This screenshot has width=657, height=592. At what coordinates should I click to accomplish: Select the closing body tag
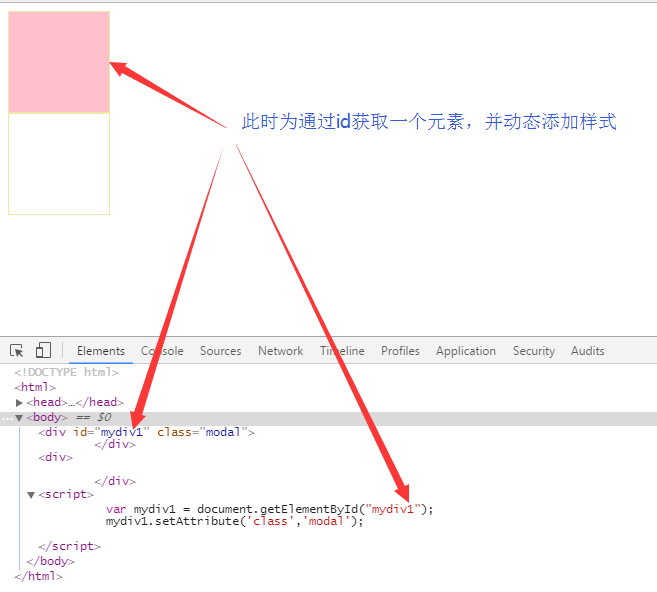[x=51, y=561]
